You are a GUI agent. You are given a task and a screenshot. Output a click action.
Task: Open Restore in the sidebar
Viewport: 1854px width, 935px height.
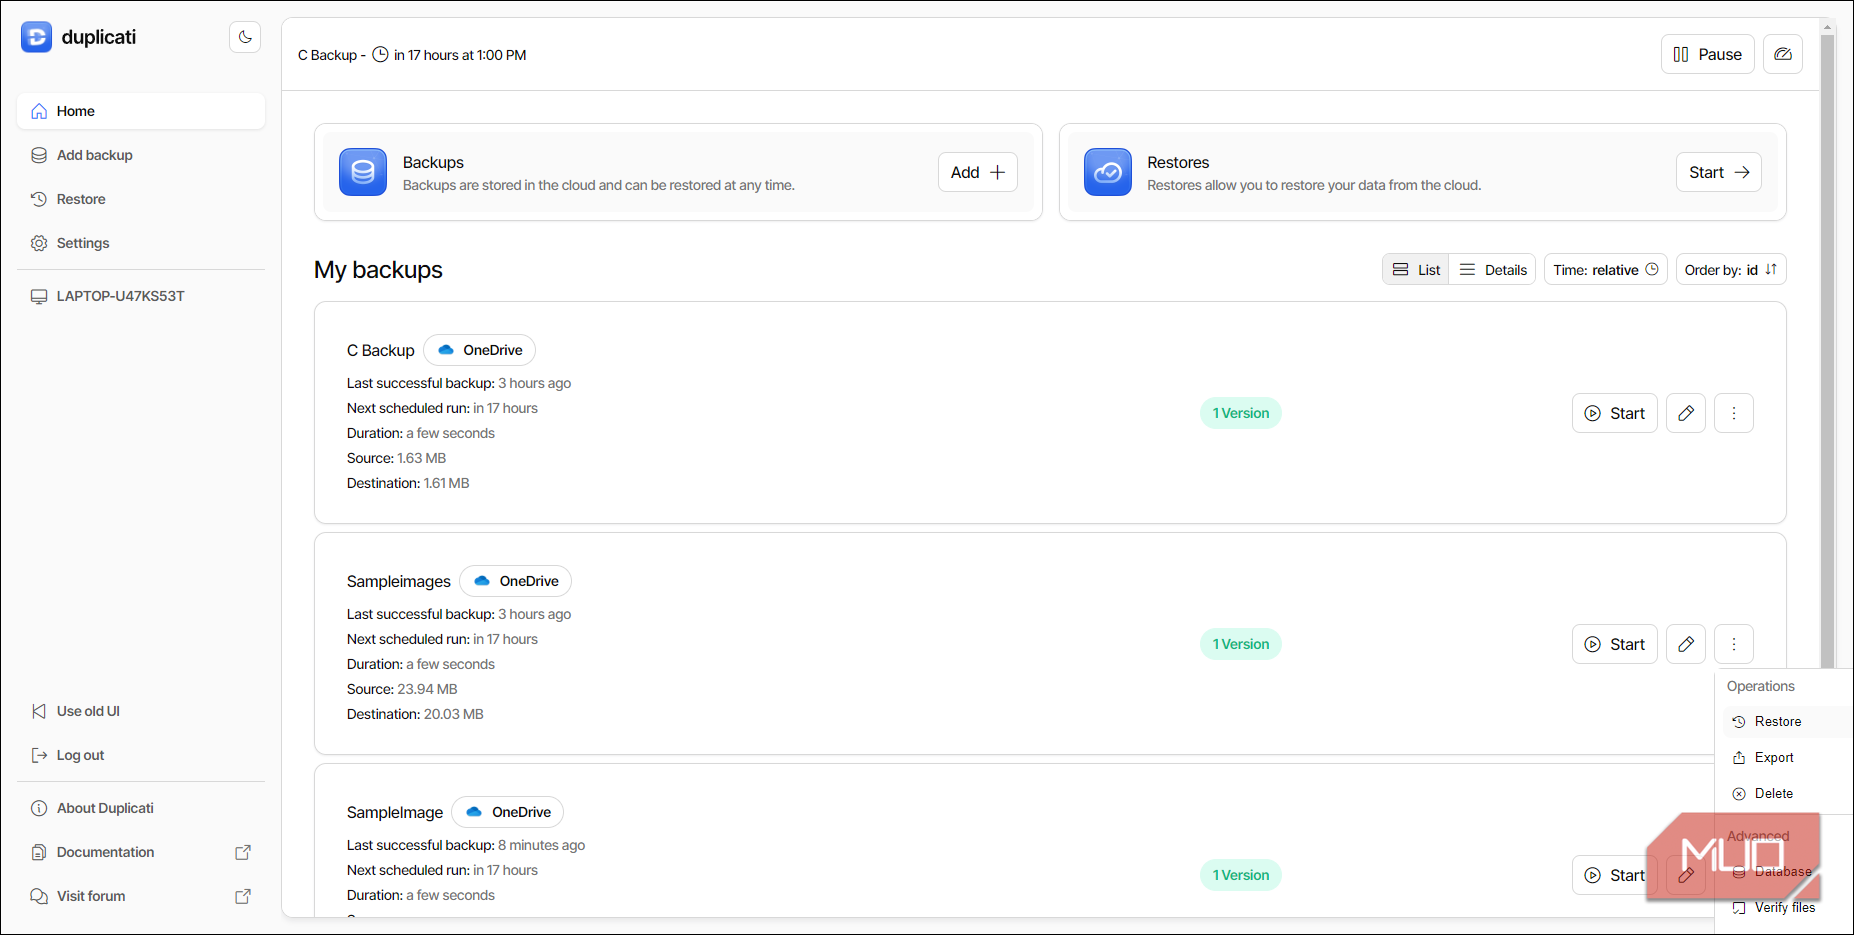click(141, 199)
